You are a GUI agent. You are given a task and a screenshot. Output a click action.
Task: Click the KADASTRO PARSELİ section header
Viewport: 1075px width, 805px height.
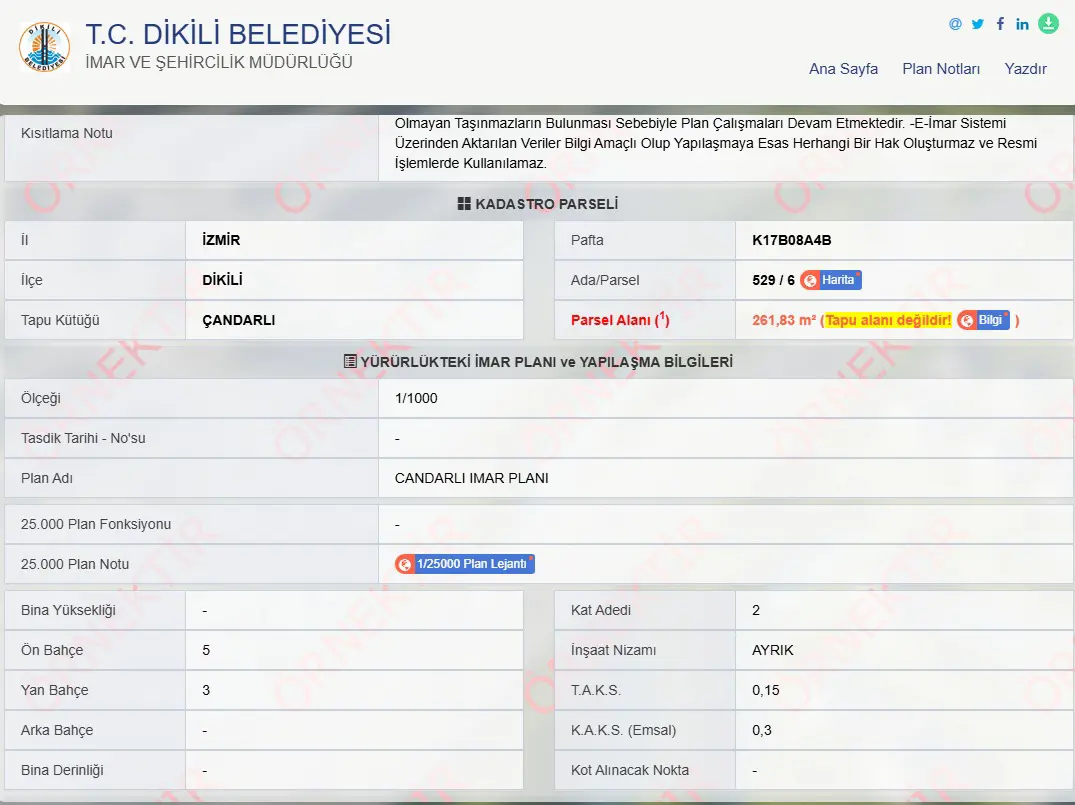538,204
